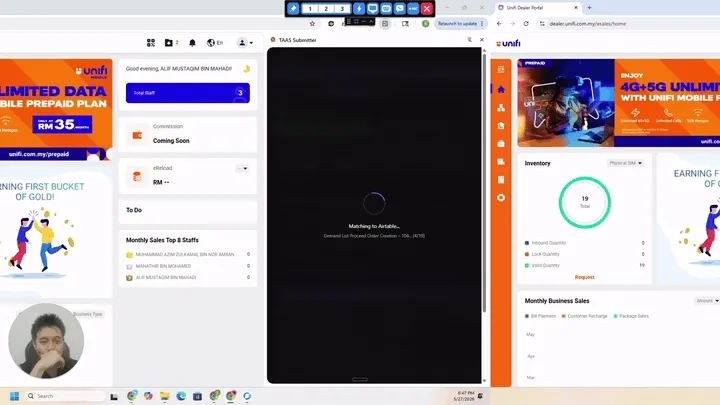
Task: Select screen 2 in floating toolbar
Action: pyautogui.click(x=326, y=8)
